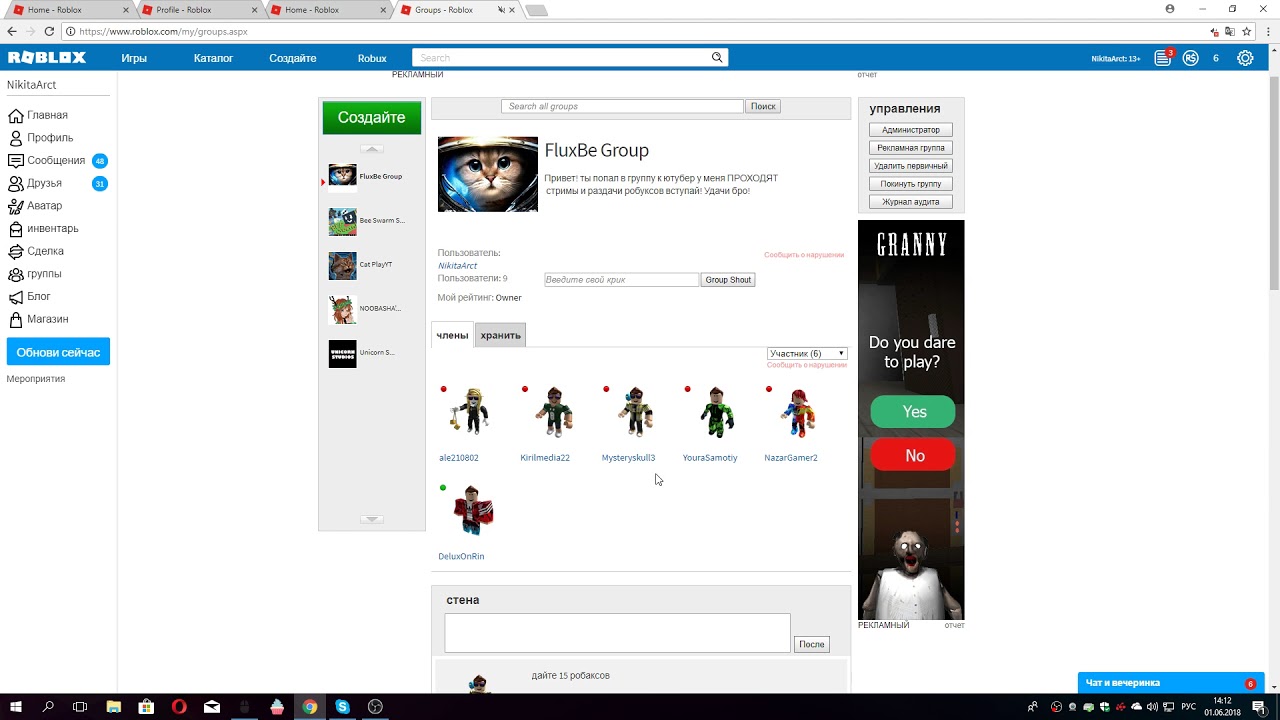This screenshot has width=1280, height=720.
Task: Switch to the хранить store tab
Action: [500, 335]
